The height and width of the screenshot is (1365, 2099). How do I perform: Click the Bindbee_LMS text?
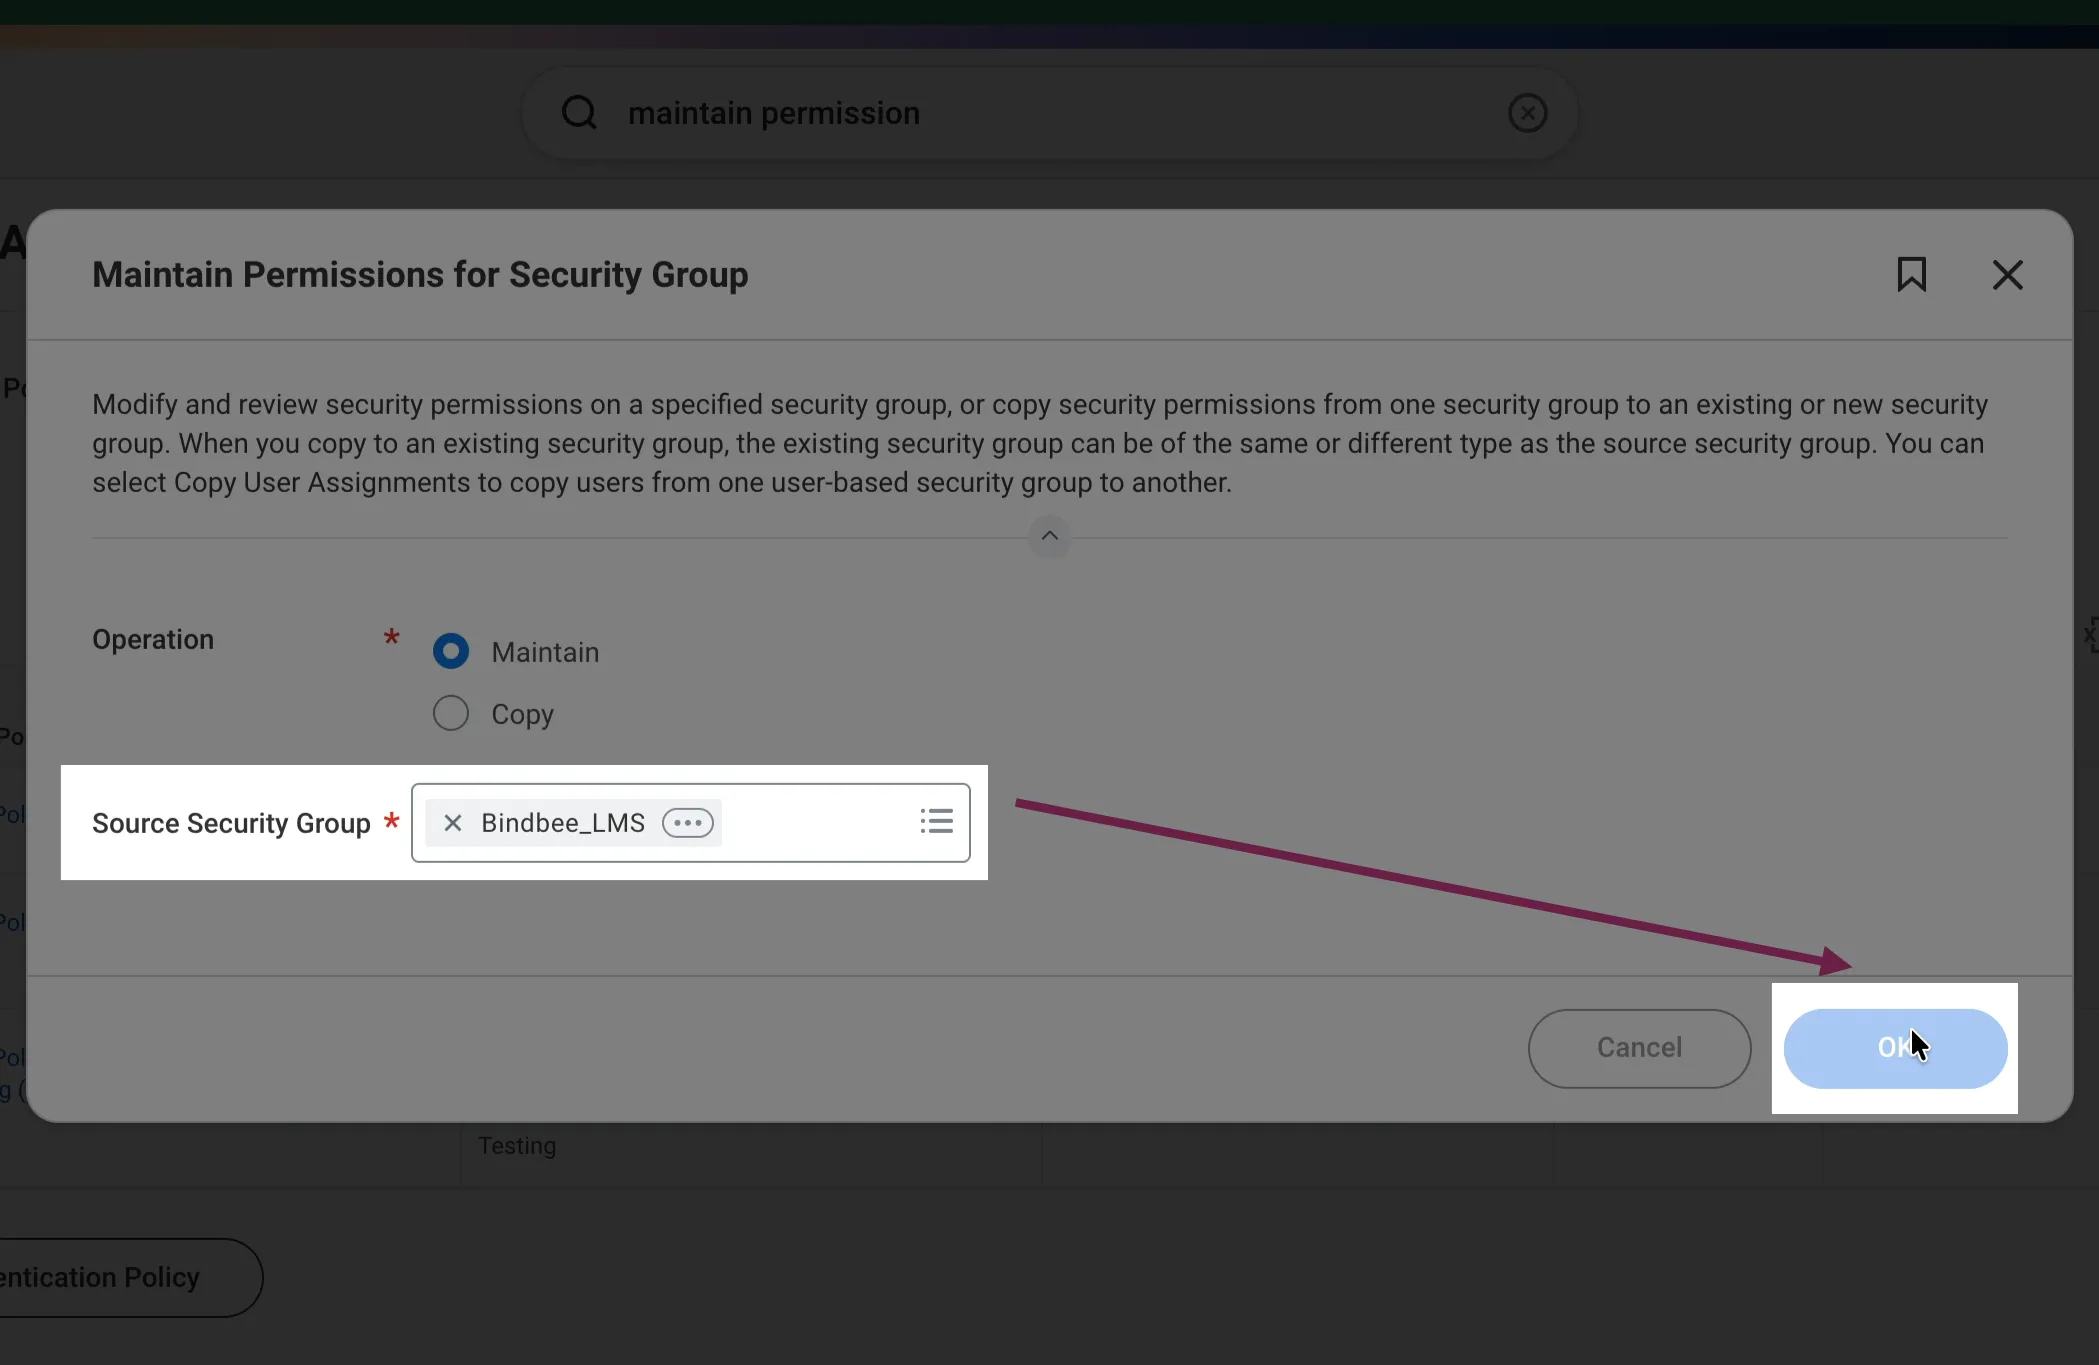pos(563,822)
